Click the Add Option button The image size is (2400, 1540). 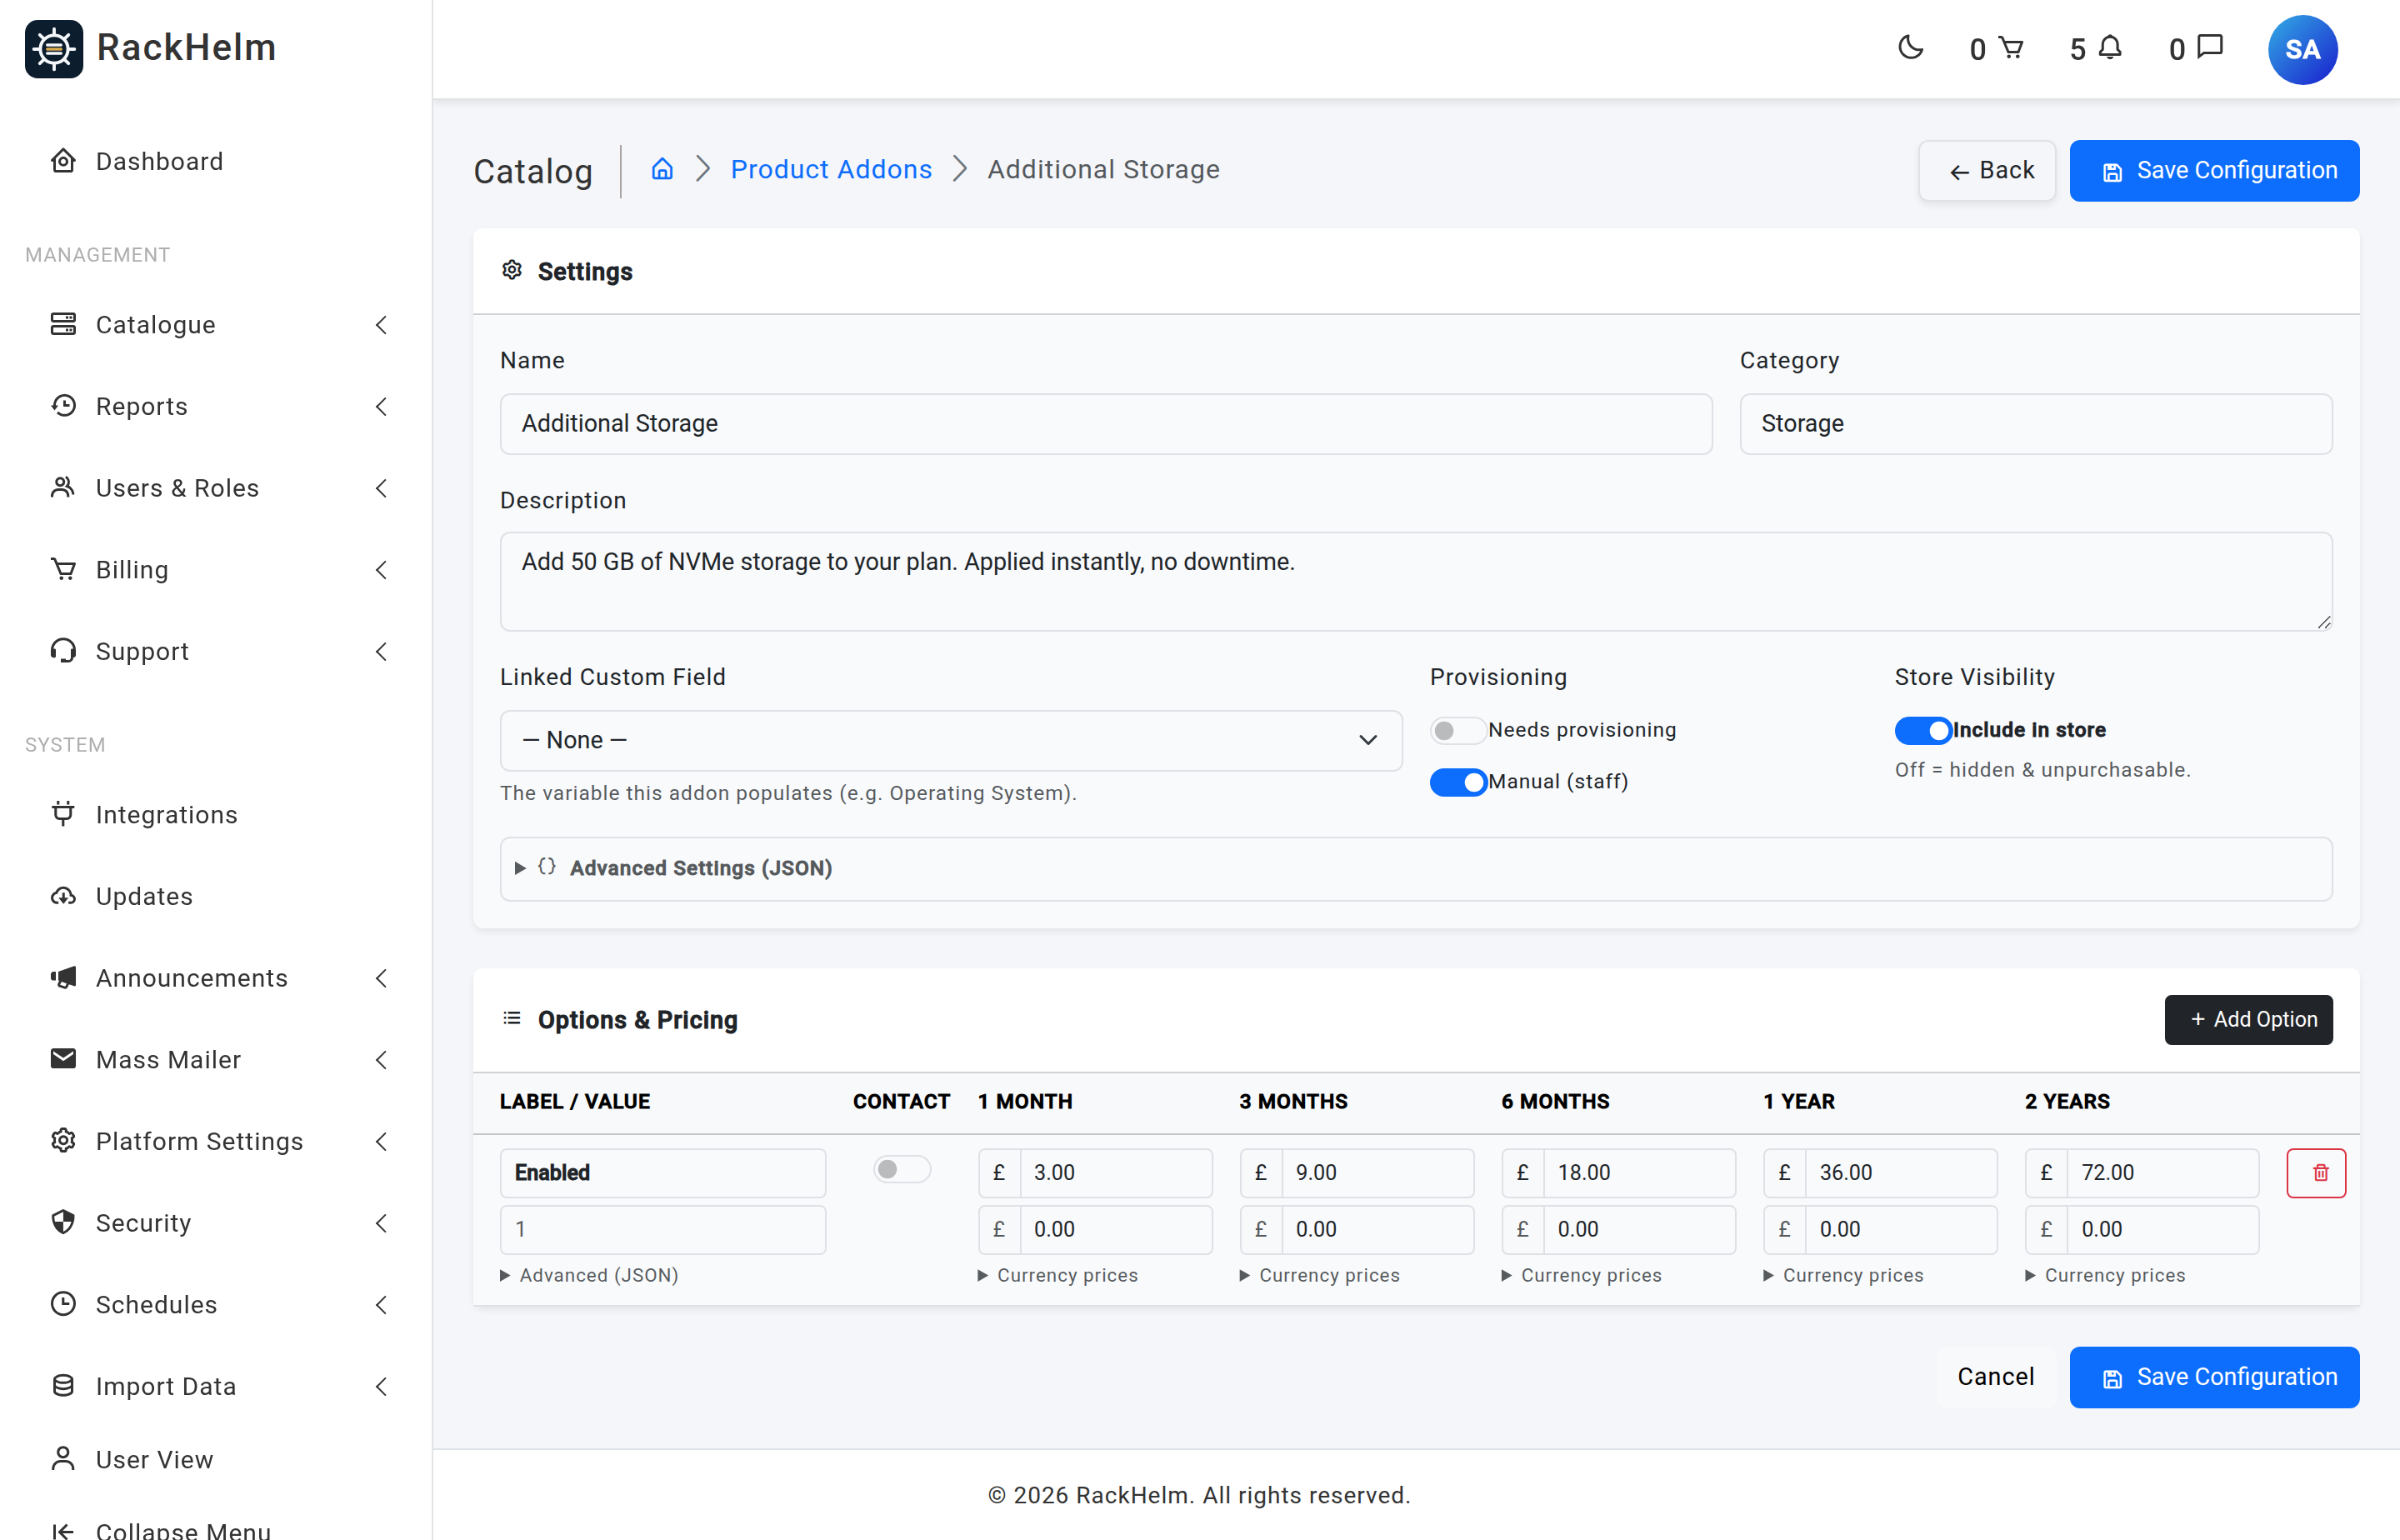click(2248, 1019)
